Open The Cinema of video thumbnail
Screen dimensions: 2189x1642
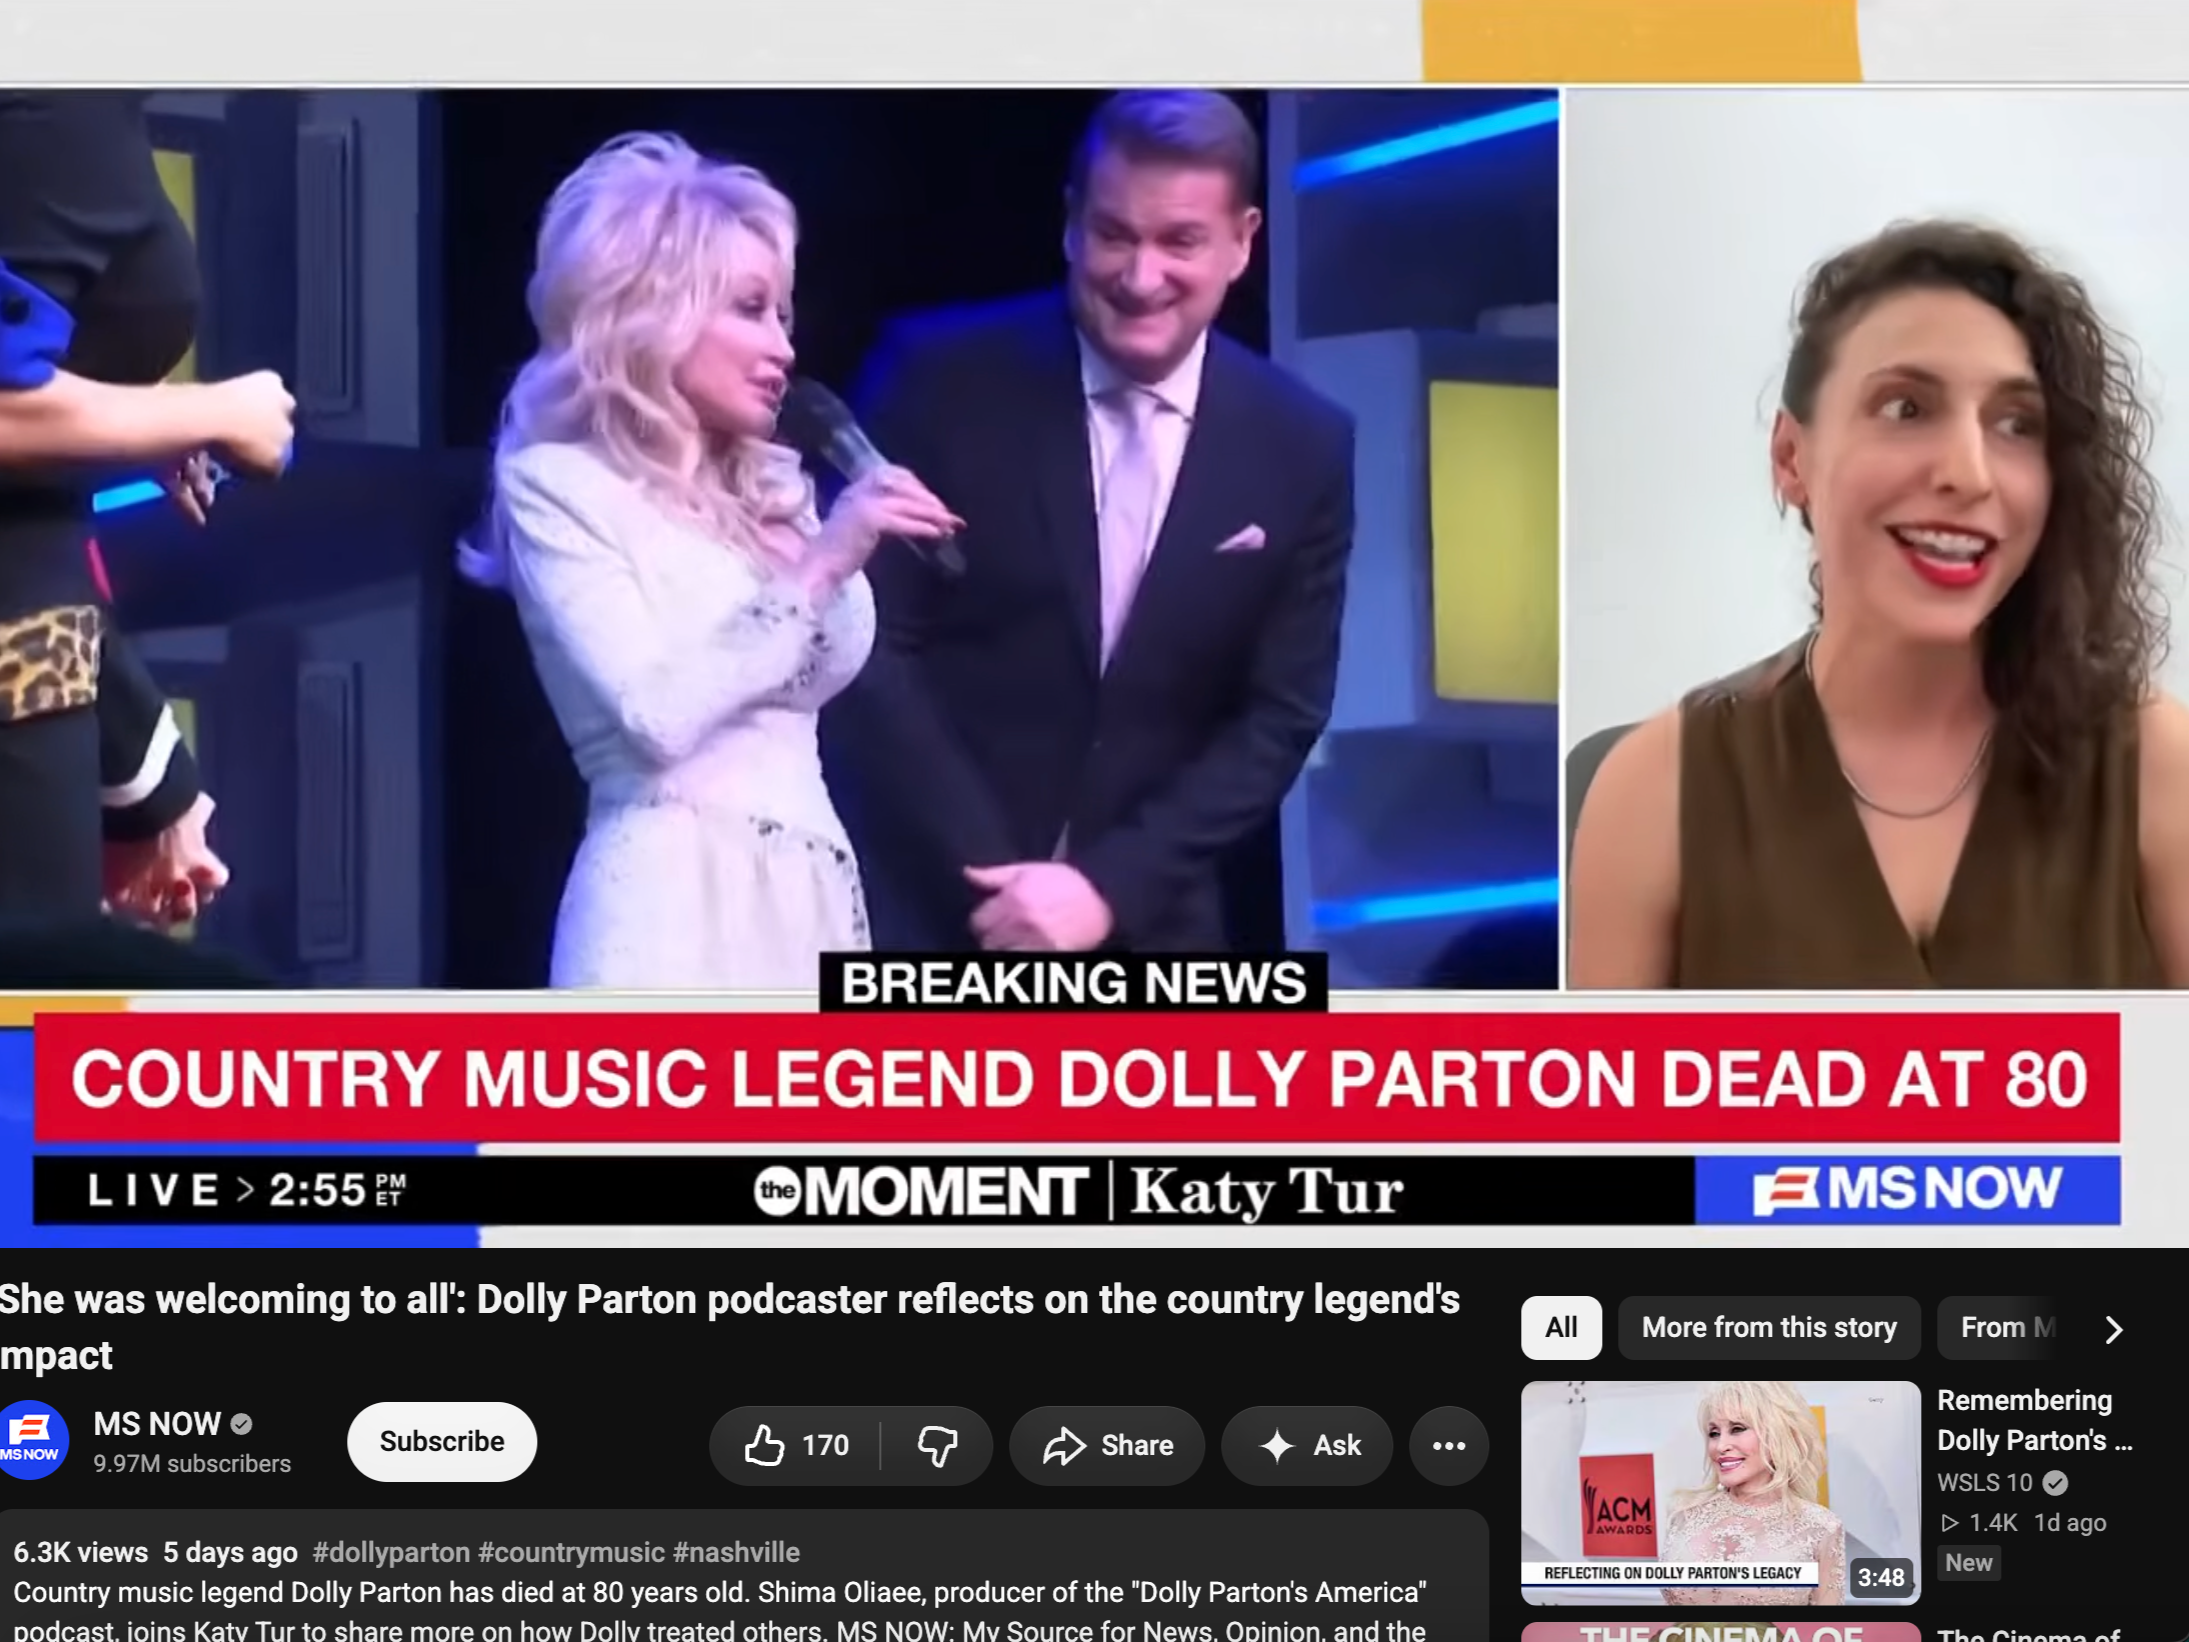pyautogui.click(x=1720, y=1633)
